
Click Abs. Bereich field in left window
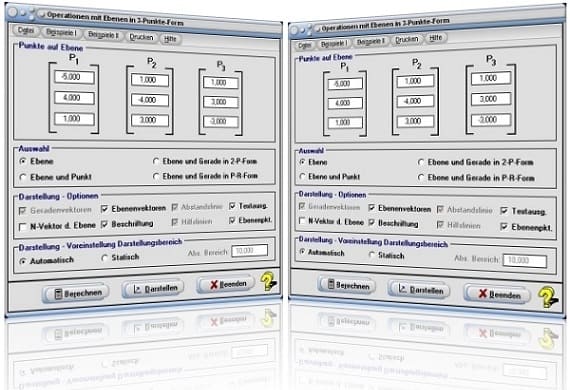click(x=250, y=250)
